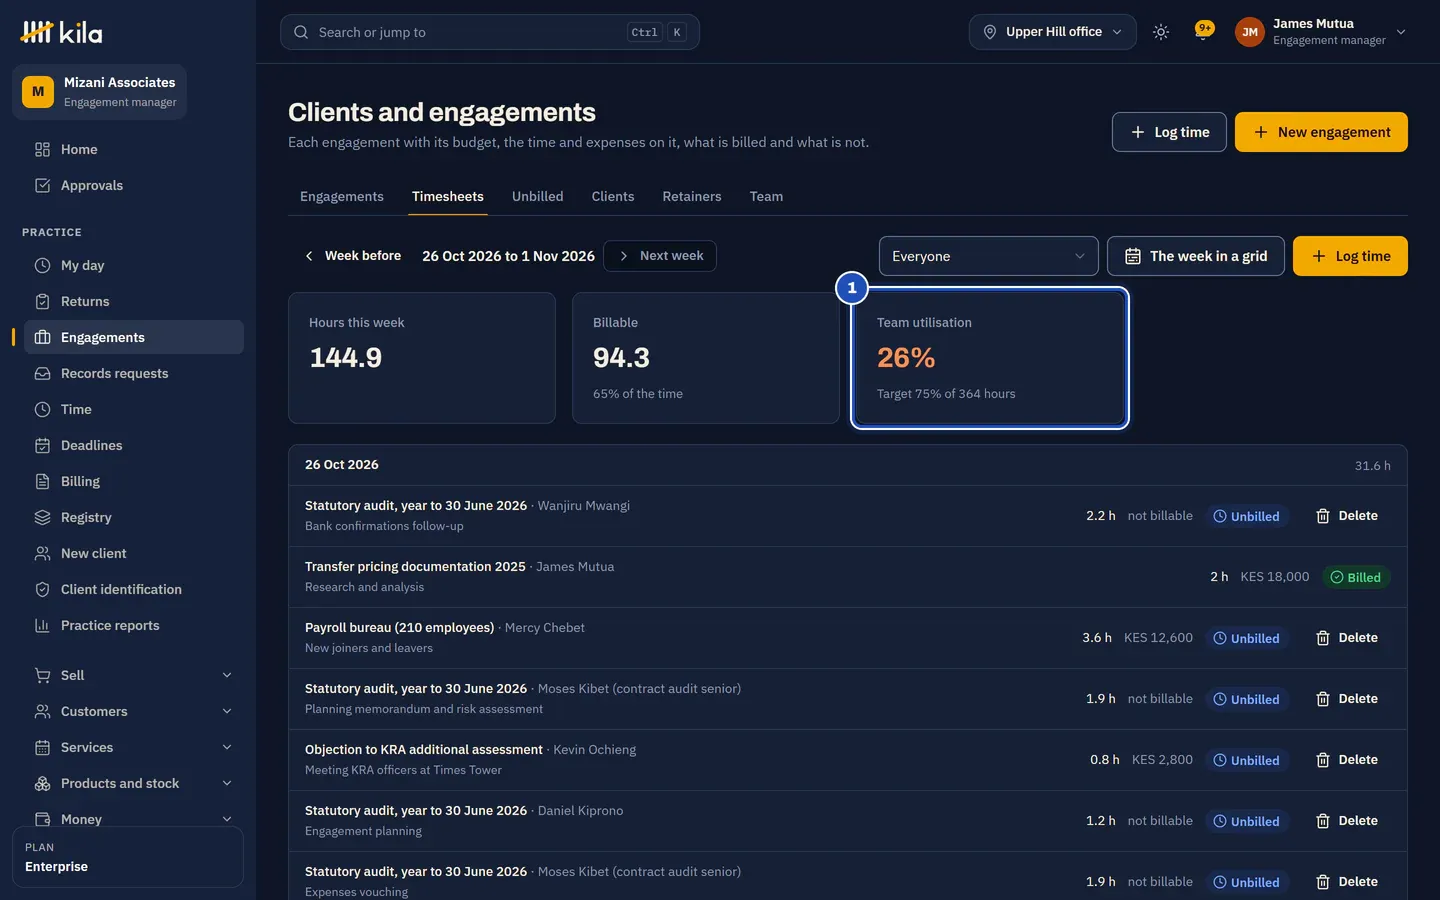Click Unbilled badge on Objection to KRA row

point(1247,760)
